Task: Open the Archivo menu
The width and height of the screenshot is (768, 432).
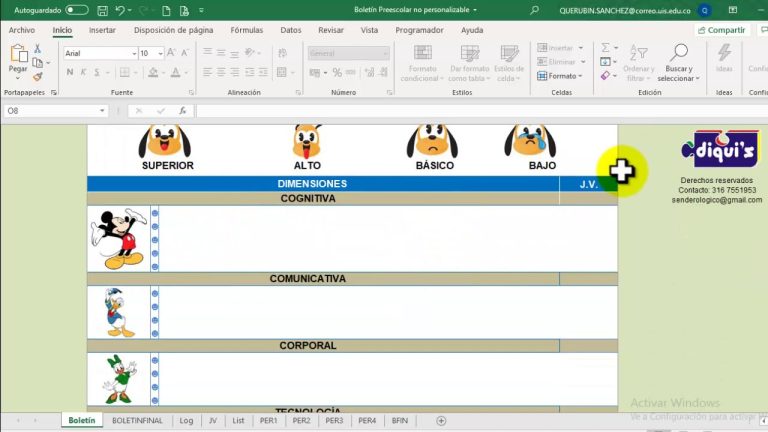Action: click(22, 30)
